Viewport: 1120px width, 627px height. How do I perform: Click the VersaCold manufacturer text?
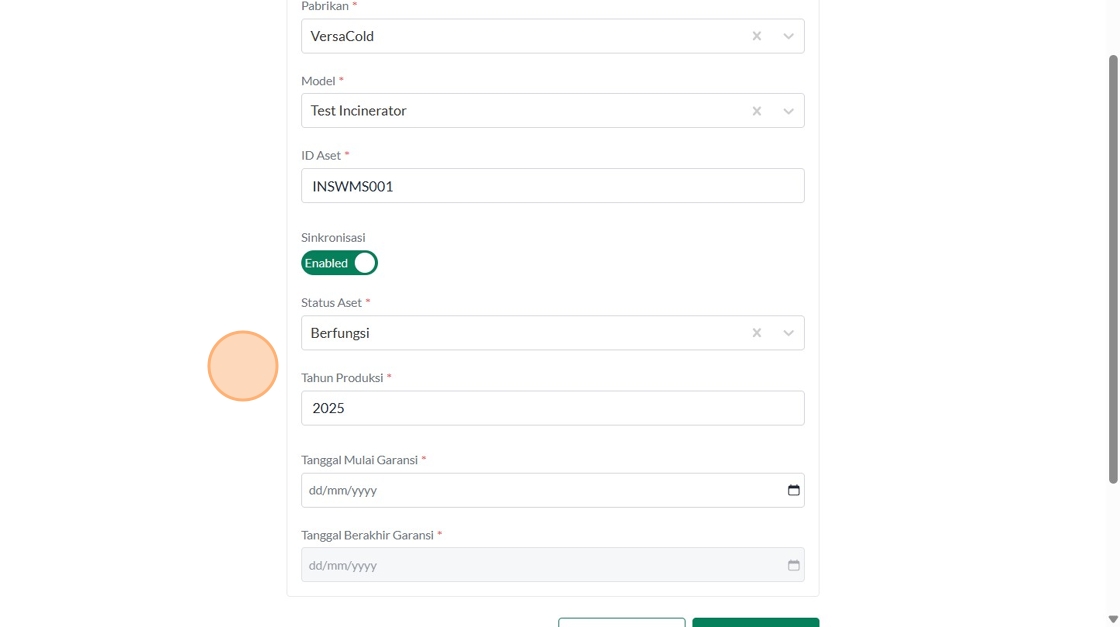(x=342, y=36)
